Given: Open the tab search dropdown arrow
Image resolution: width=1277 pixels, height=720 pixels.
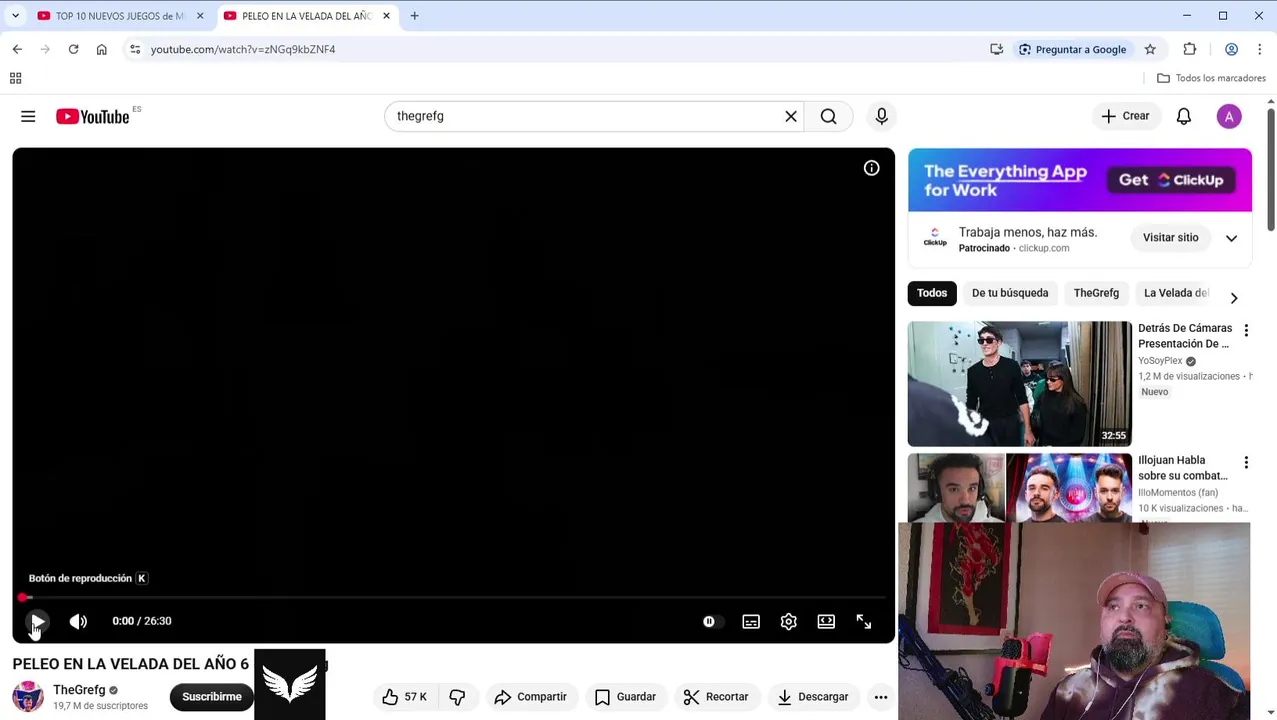Looking at the screenshot, I should coord(15,16).
